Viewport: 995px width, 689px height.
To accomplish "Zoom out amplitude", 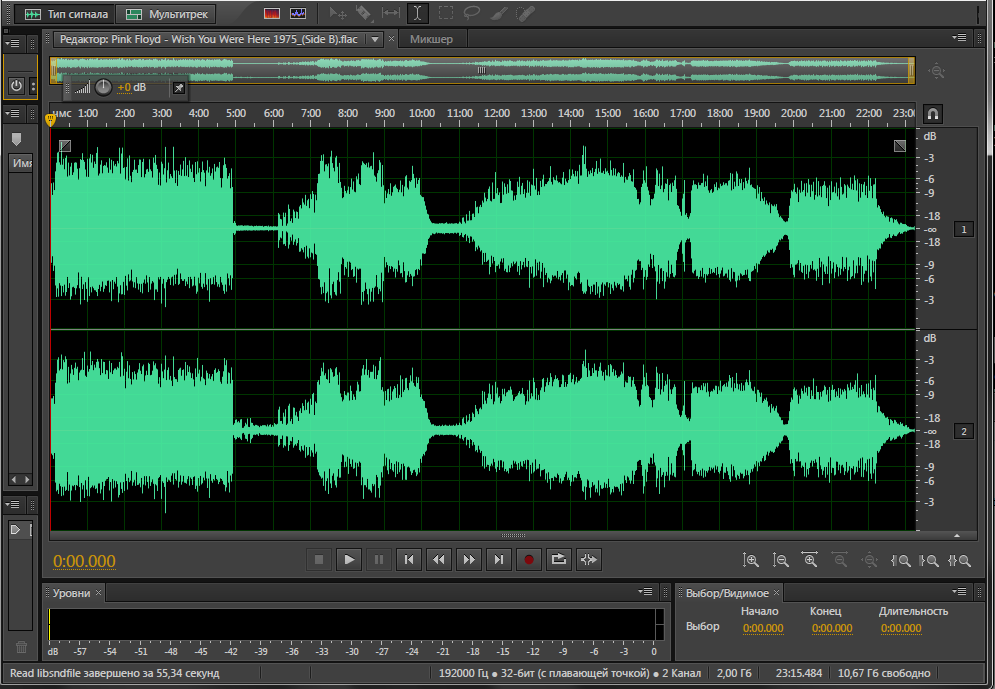I will tap(781, 560).
